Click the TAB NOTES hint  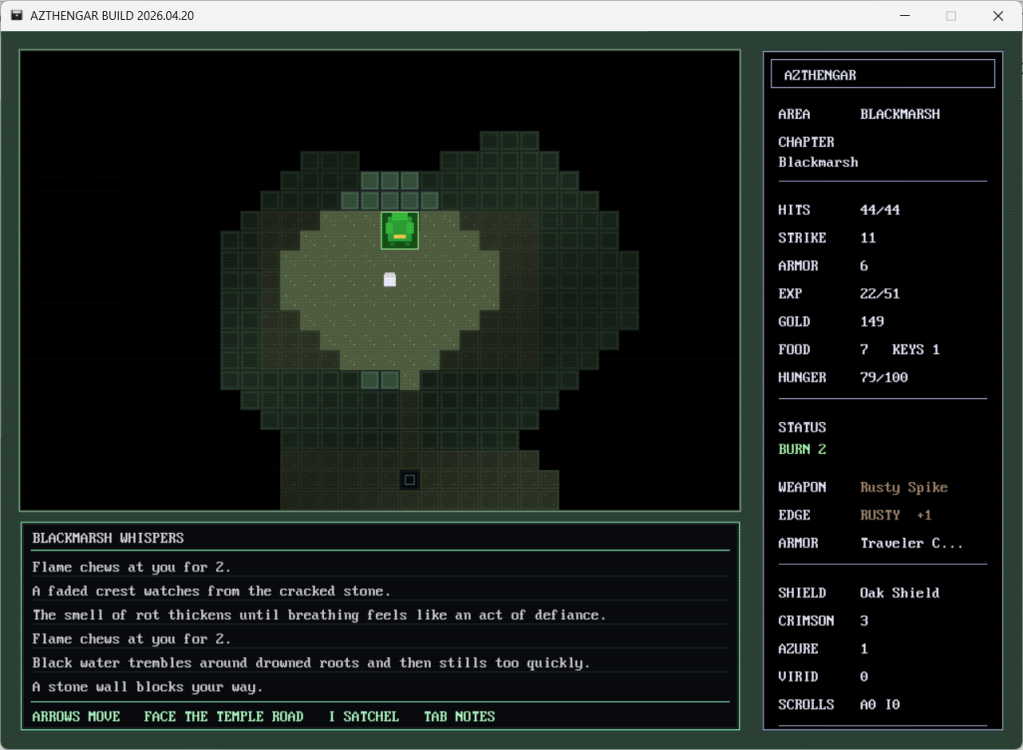(459, 716)
